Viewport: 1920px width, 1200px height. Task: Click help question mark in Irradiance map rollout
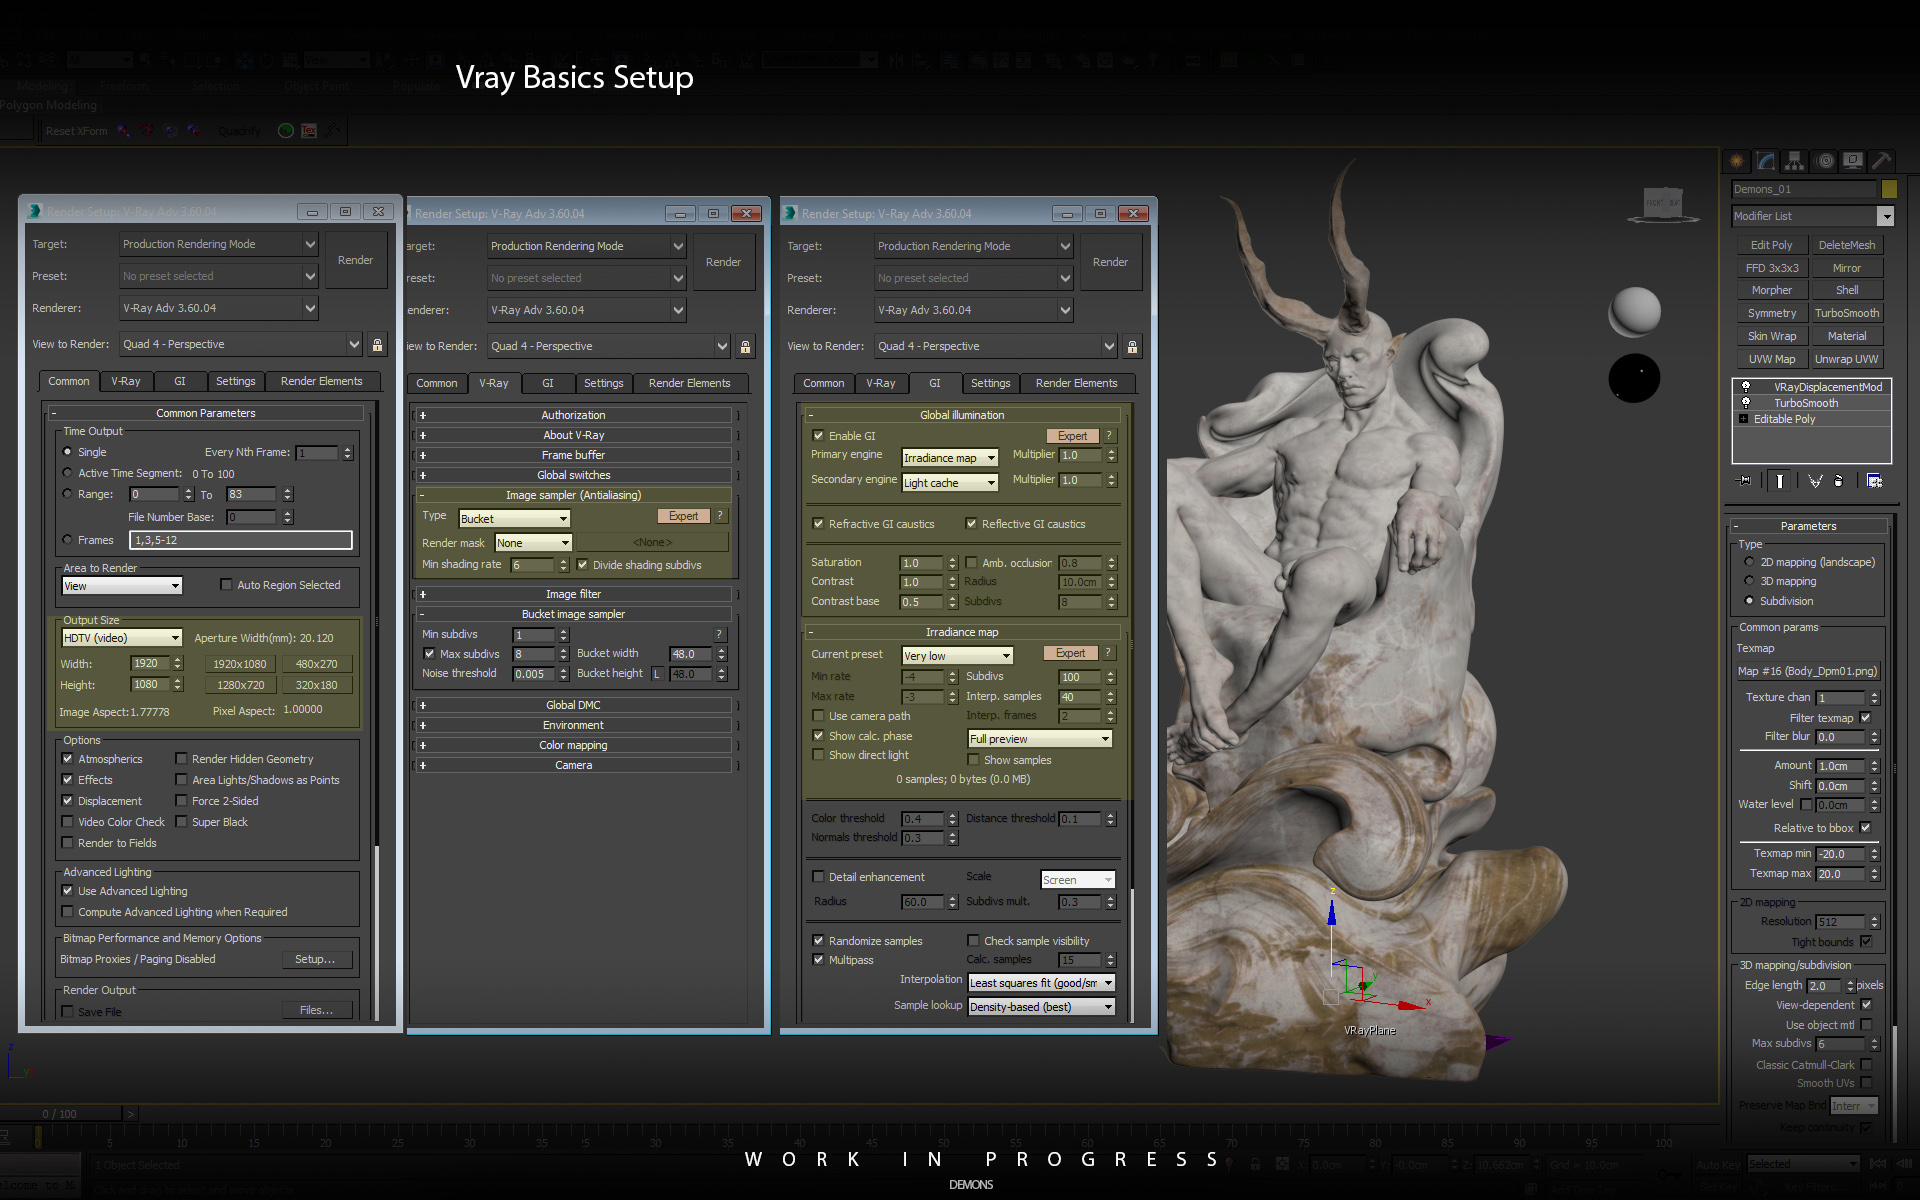coord(1108,653)
